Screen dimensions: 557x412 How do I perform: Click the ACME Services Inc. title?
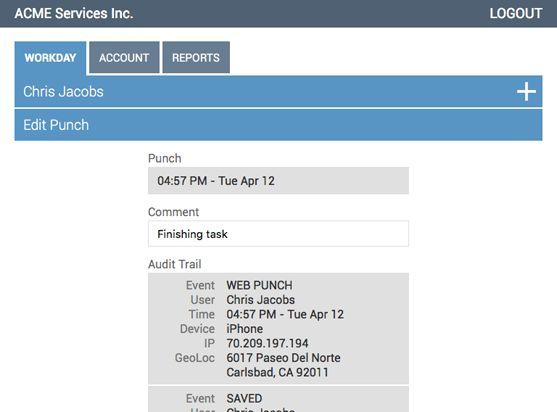(x=74, y=13)
